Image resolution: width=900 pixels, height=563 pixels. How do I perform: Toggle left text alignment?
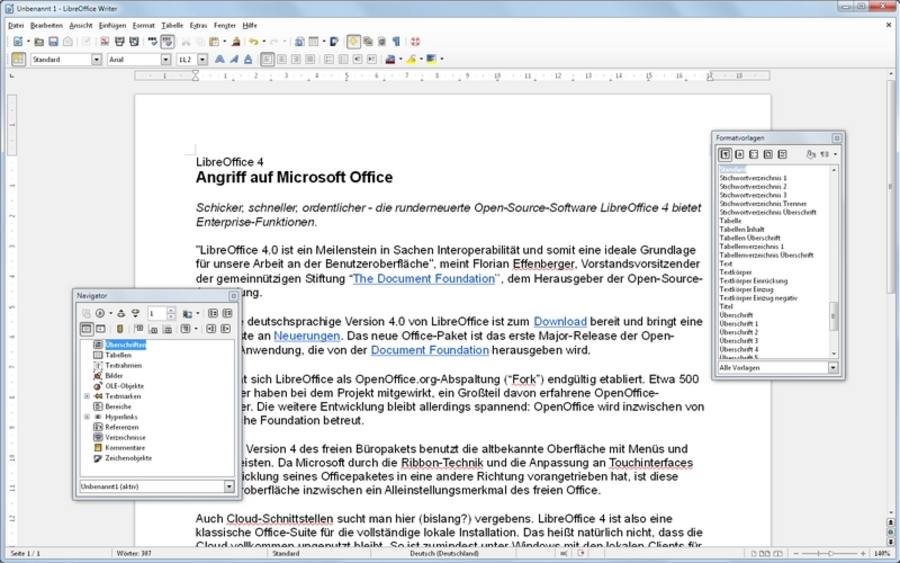pyautogui.click(x=267, y=59)
